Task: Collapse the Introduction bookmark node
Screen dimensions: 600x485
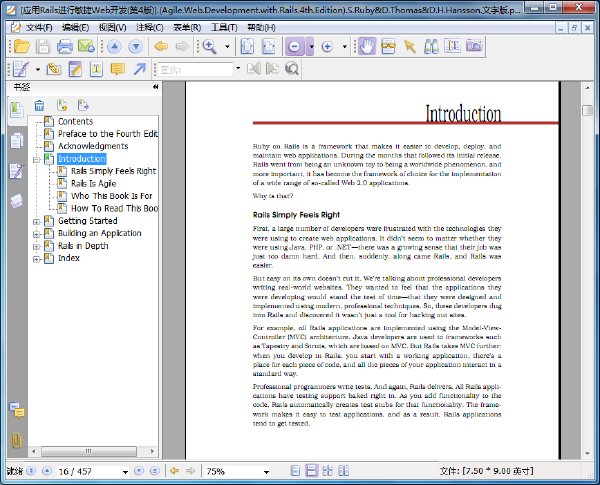Action: pos(37,159)
